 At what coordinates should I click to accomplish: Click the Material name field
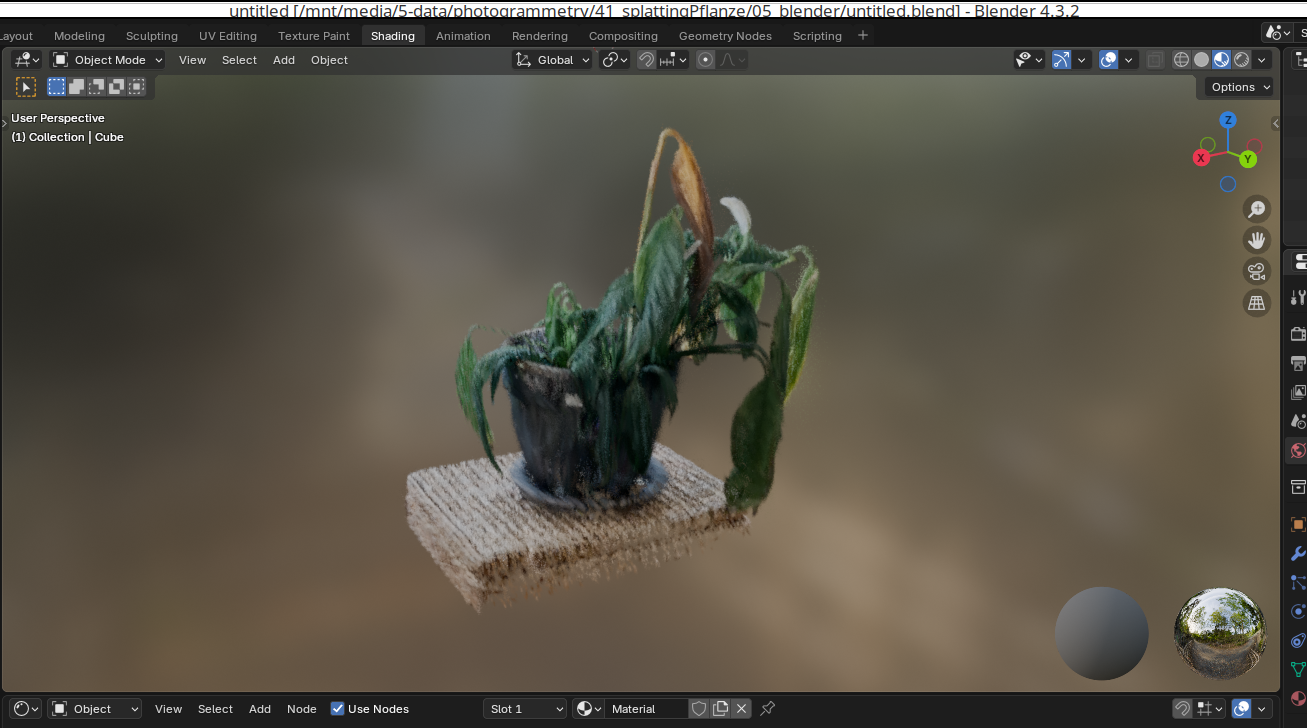coord(646,709)
